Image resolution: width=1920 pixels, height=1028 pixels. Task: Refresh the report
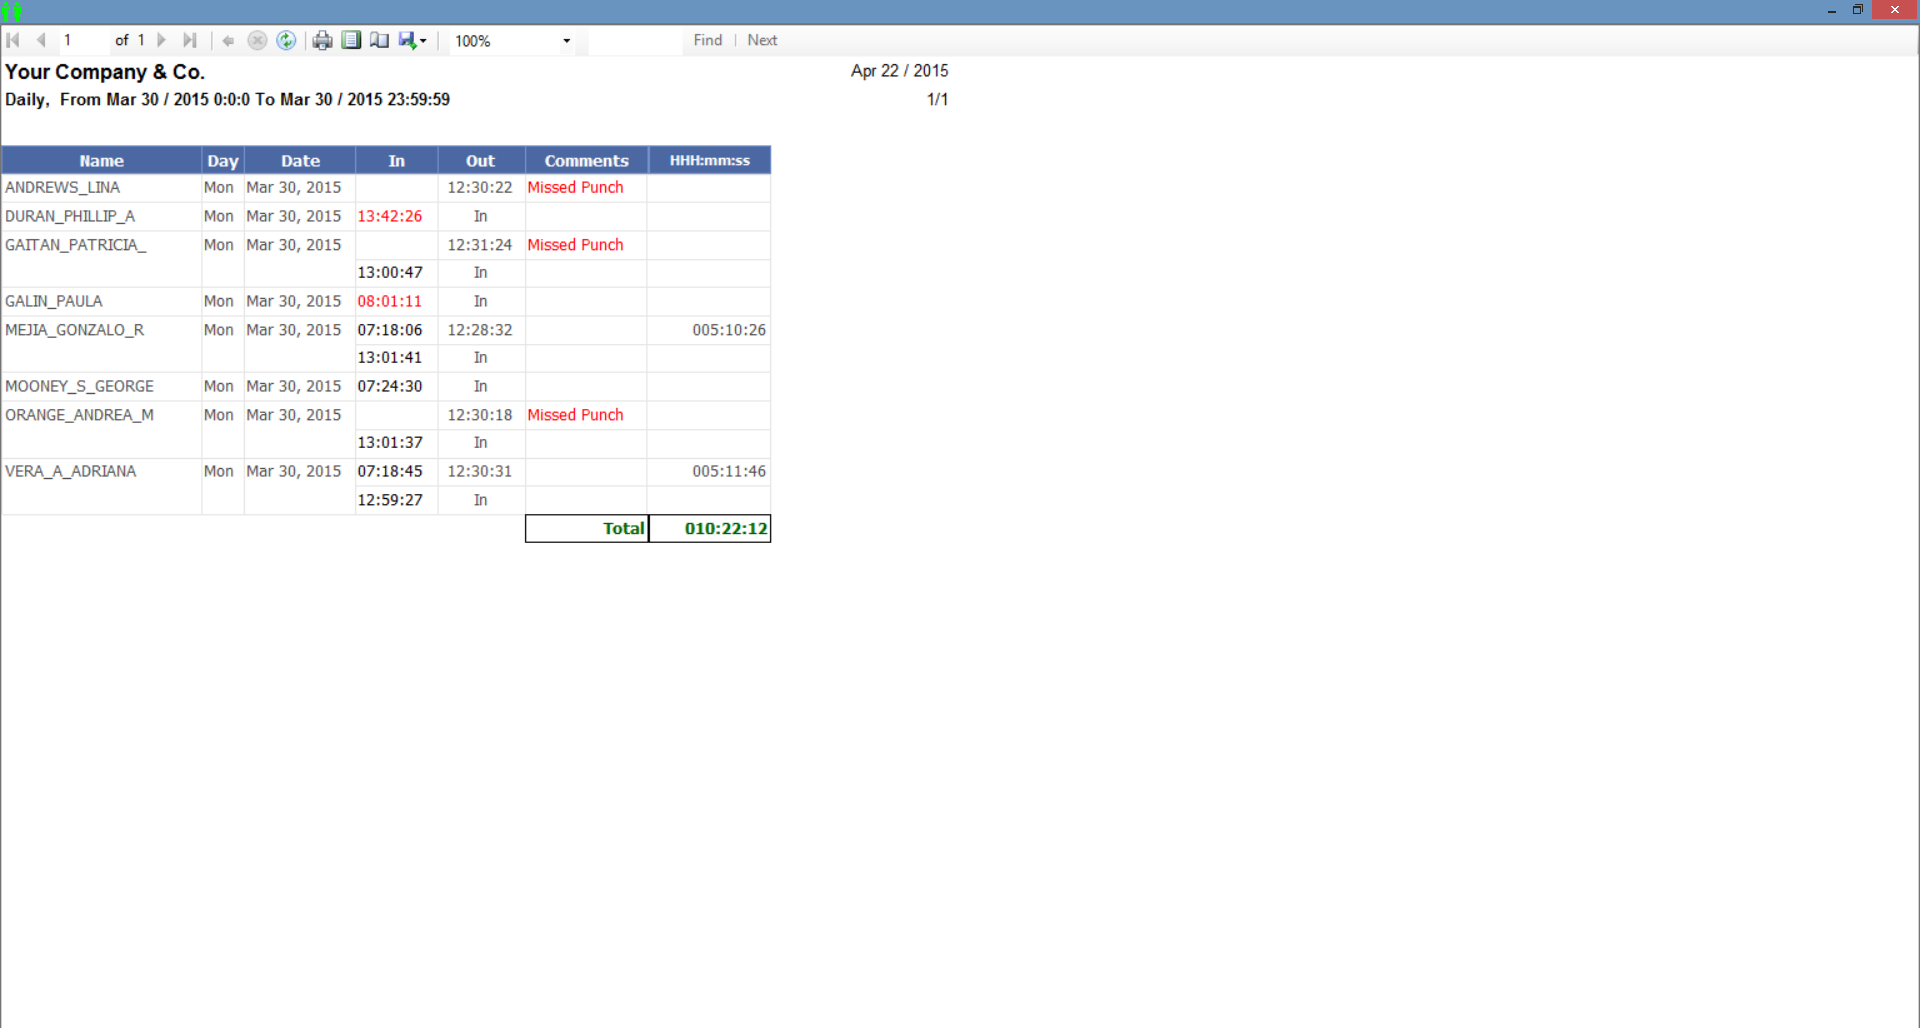286,40
